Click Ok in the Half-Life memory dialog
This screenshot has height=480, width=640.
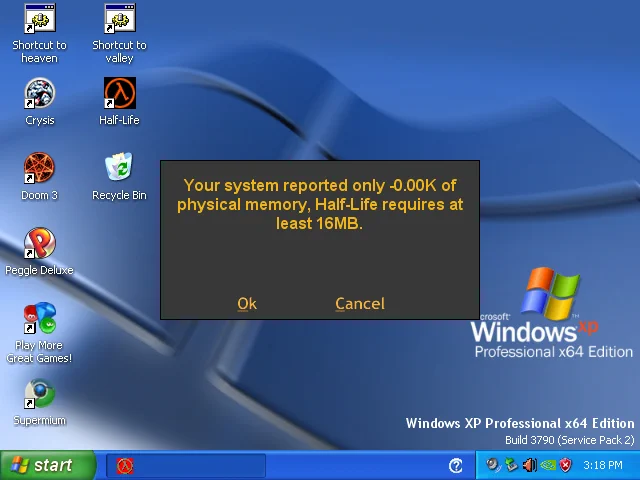[x=247, y=304]
